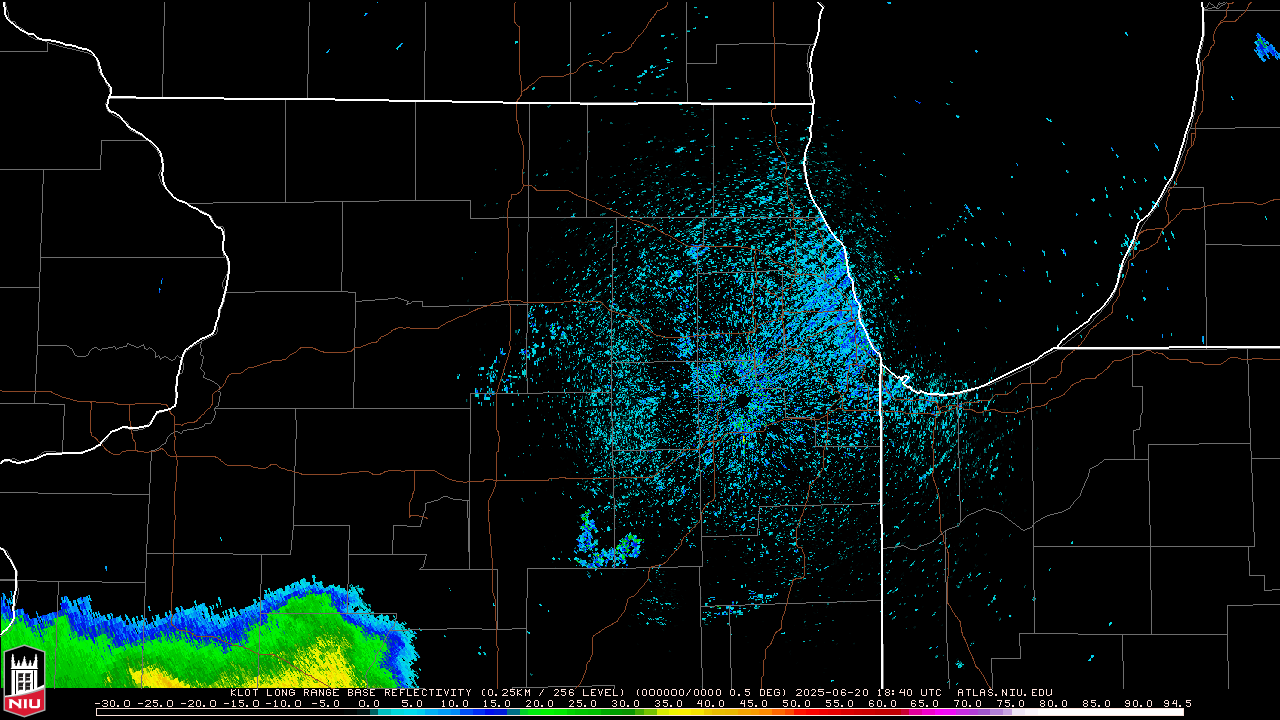Click the 75.0 scale label
This screenshot has width=1280, height=720.
(1011, 704)
